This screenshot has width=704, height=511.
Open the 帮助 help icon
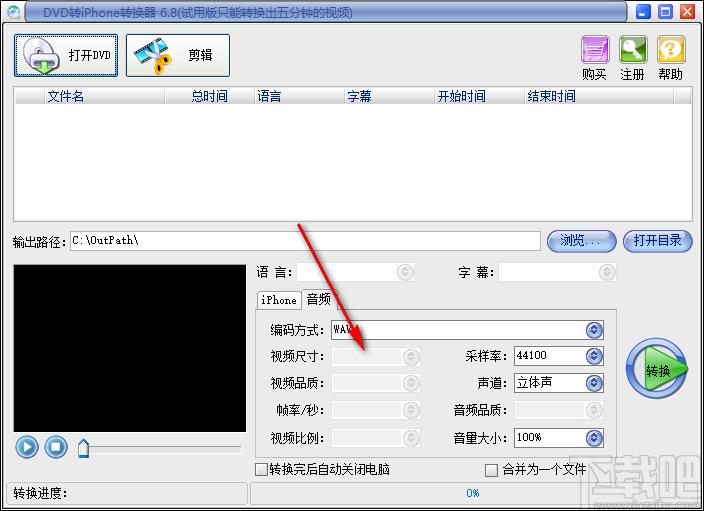[671, 49]
